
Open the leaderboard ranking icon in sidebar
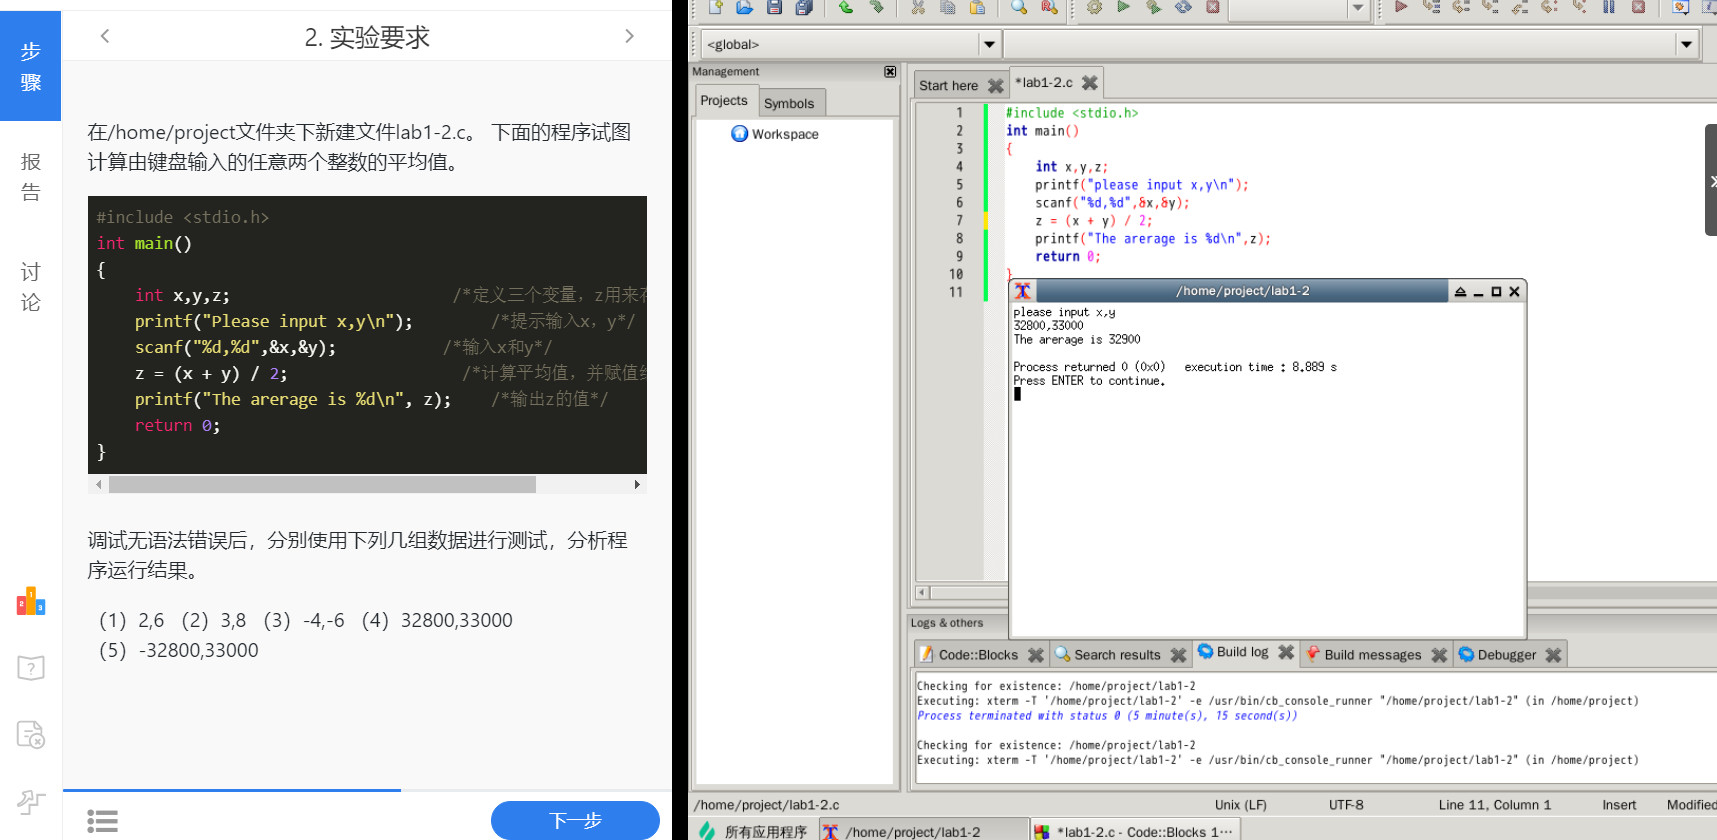[31, 601]
